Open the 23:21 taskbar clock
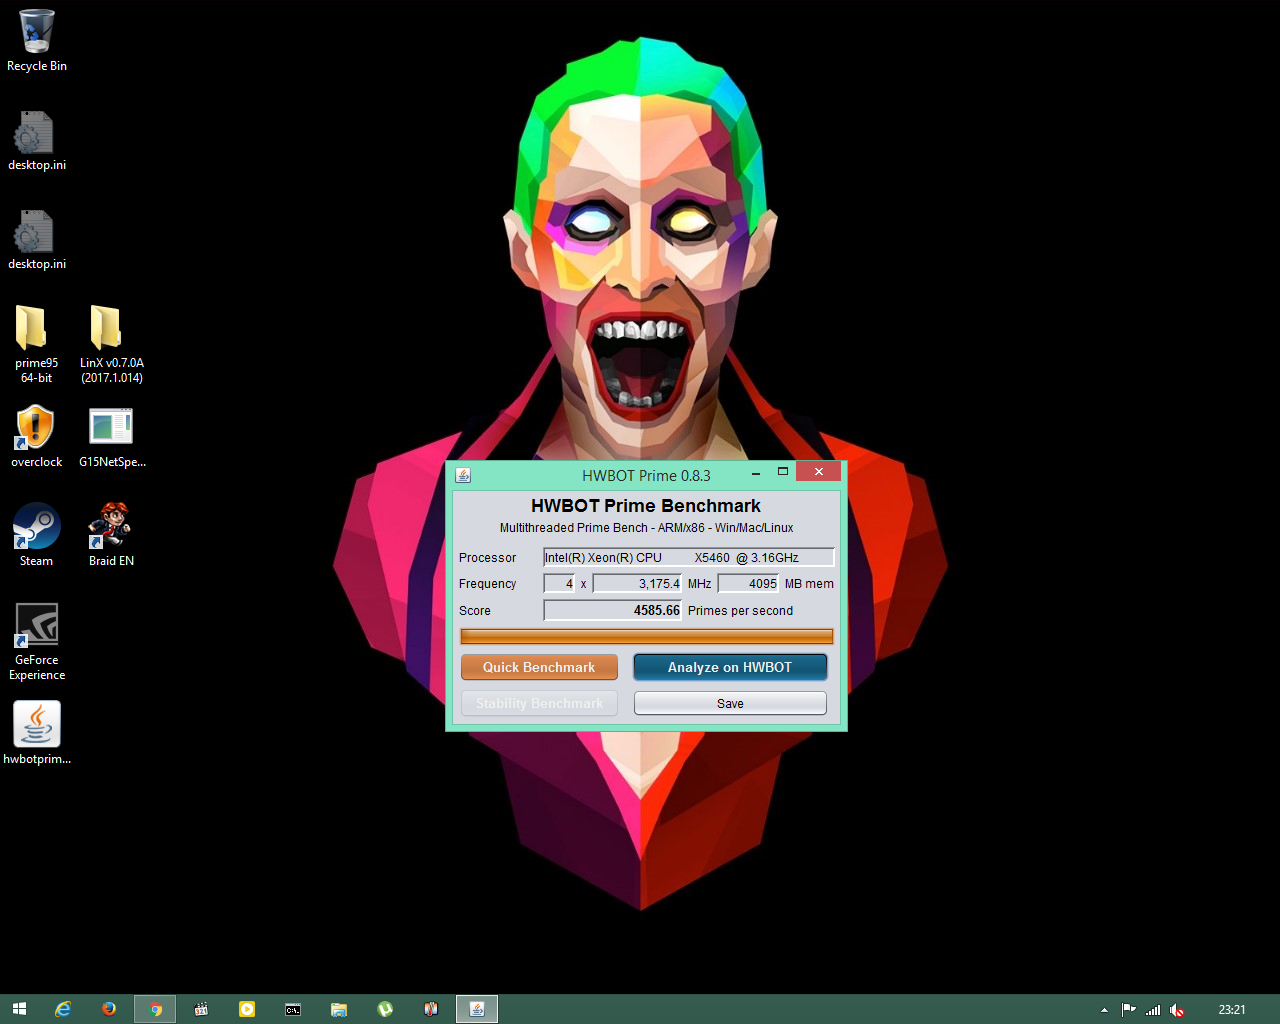The image size is (1280, 1024). click(x=1232, y=1010)
